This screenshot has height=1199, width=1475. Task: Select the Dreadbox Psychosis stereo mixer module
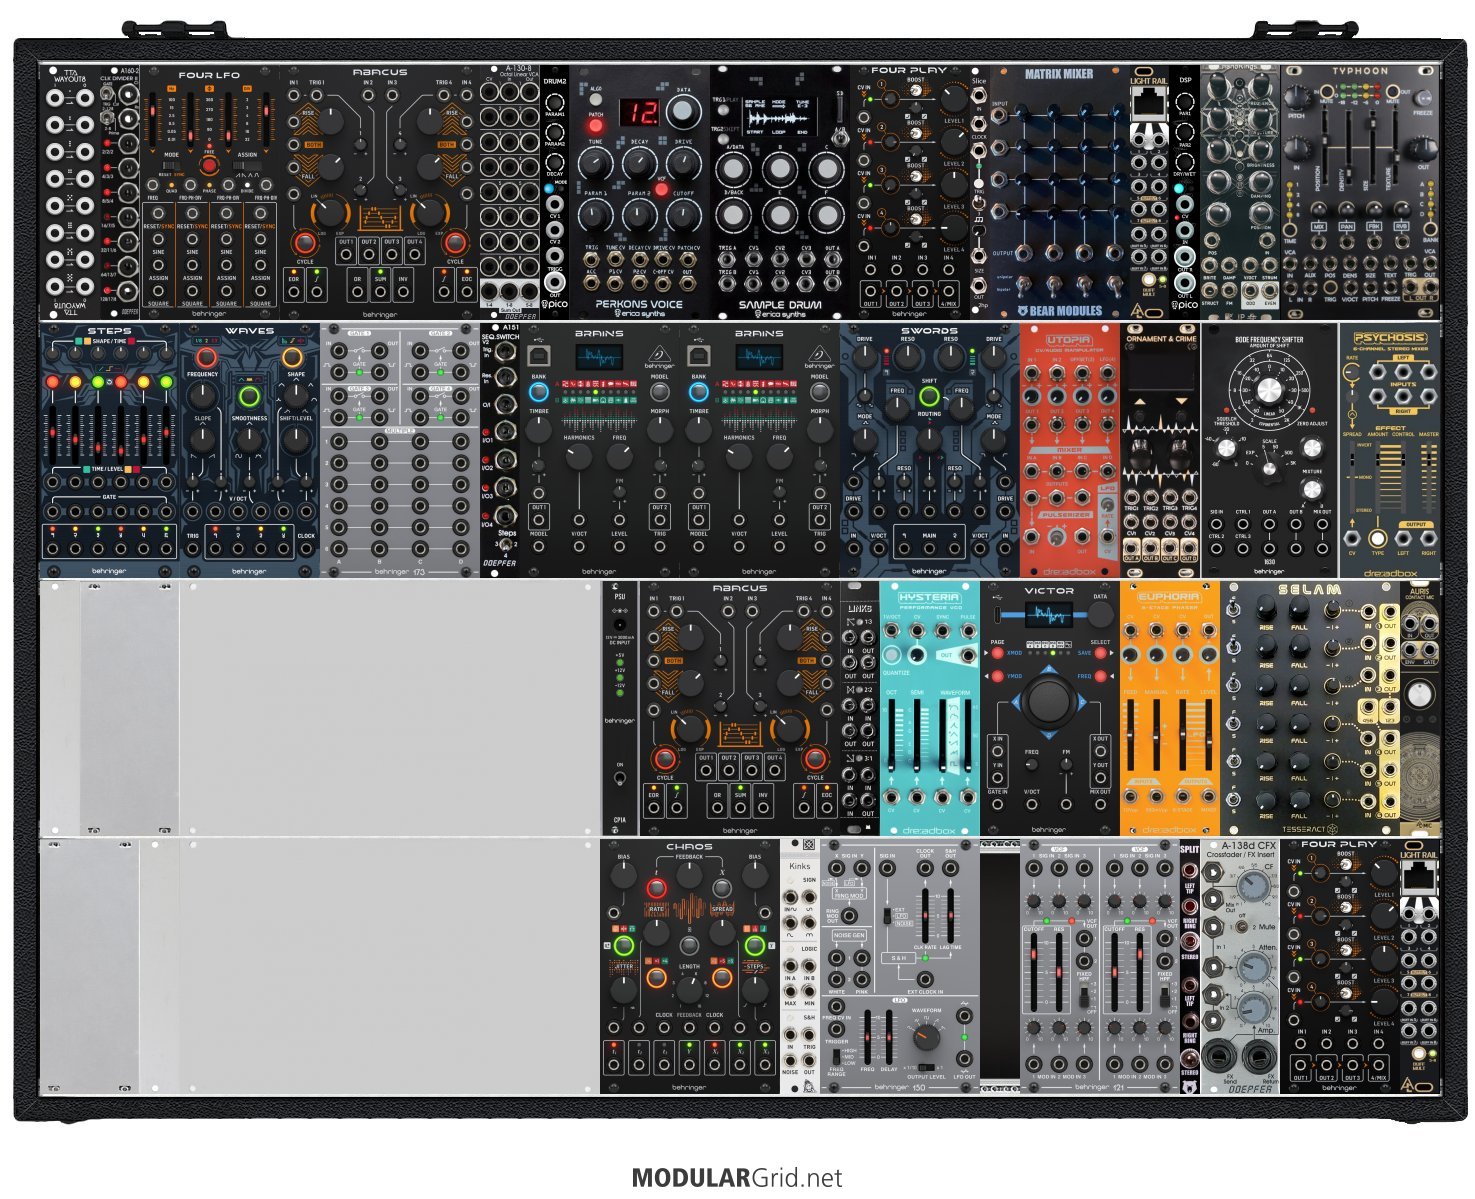coord(1390,449)
